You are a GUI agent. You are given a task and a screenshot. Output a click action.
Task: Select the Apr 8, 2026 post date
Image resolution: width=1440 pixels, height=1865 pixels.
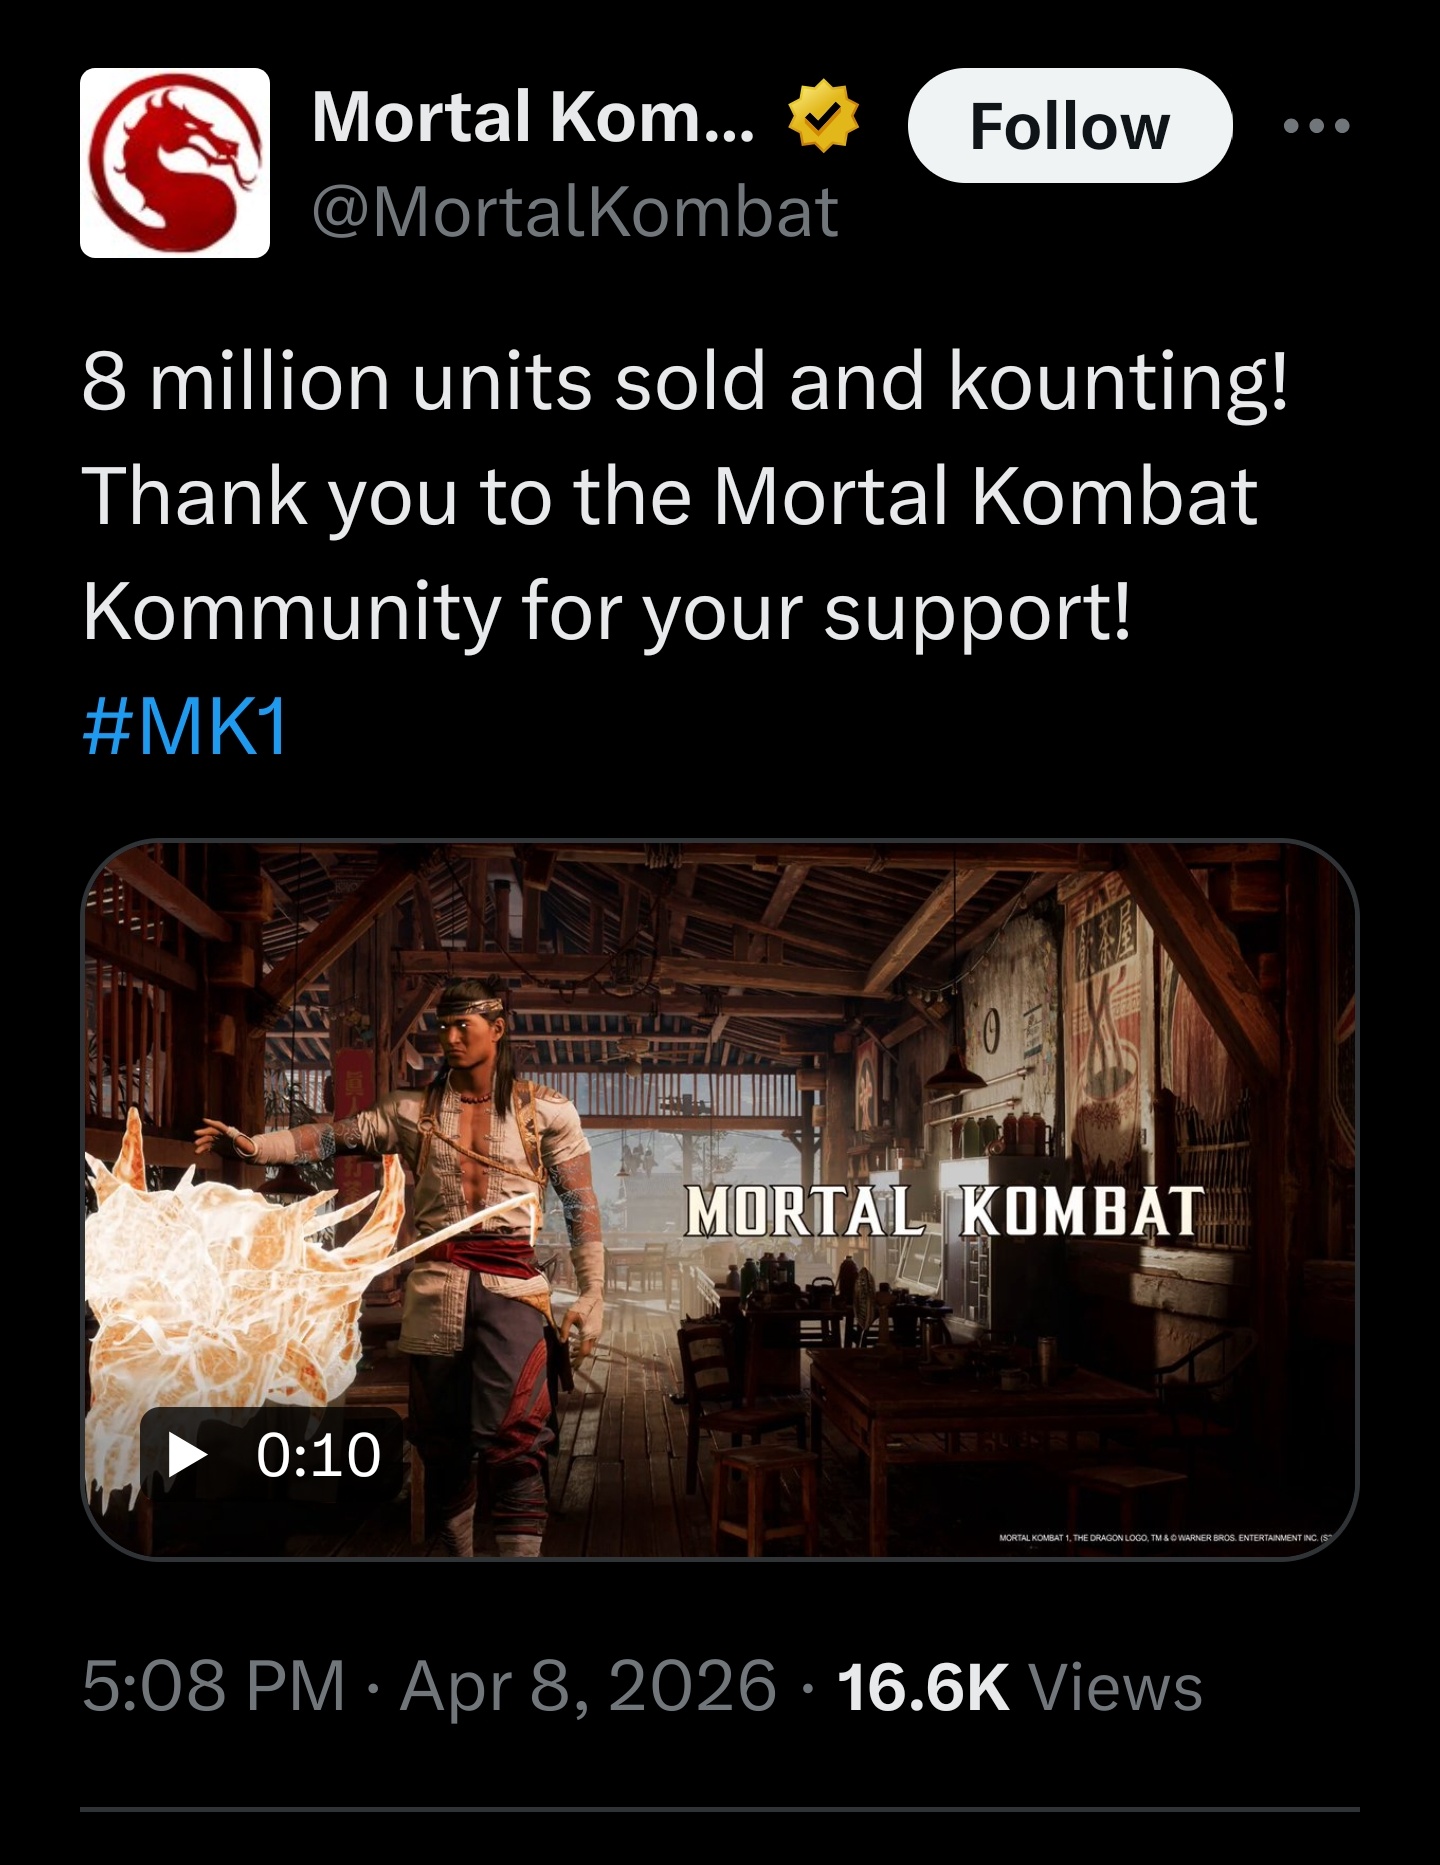(x=588, y=1687)
